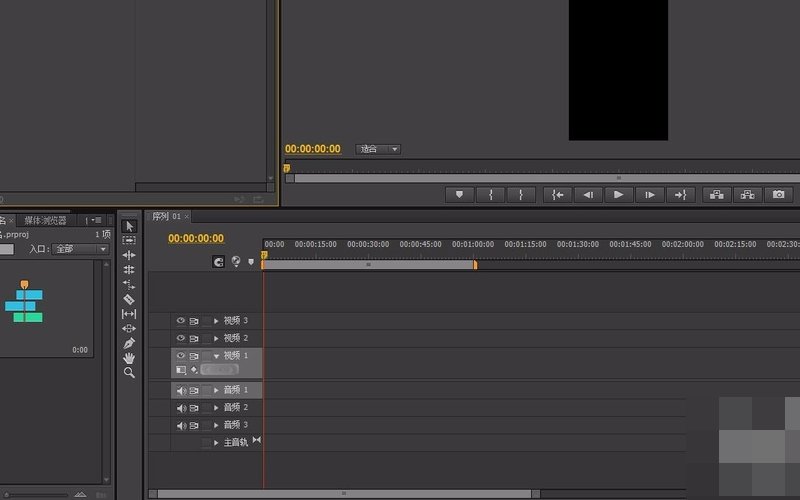This screenshot has width=800, height=500.
Task: Select the 序列 01 timeline tab
Action: (165, 216)
